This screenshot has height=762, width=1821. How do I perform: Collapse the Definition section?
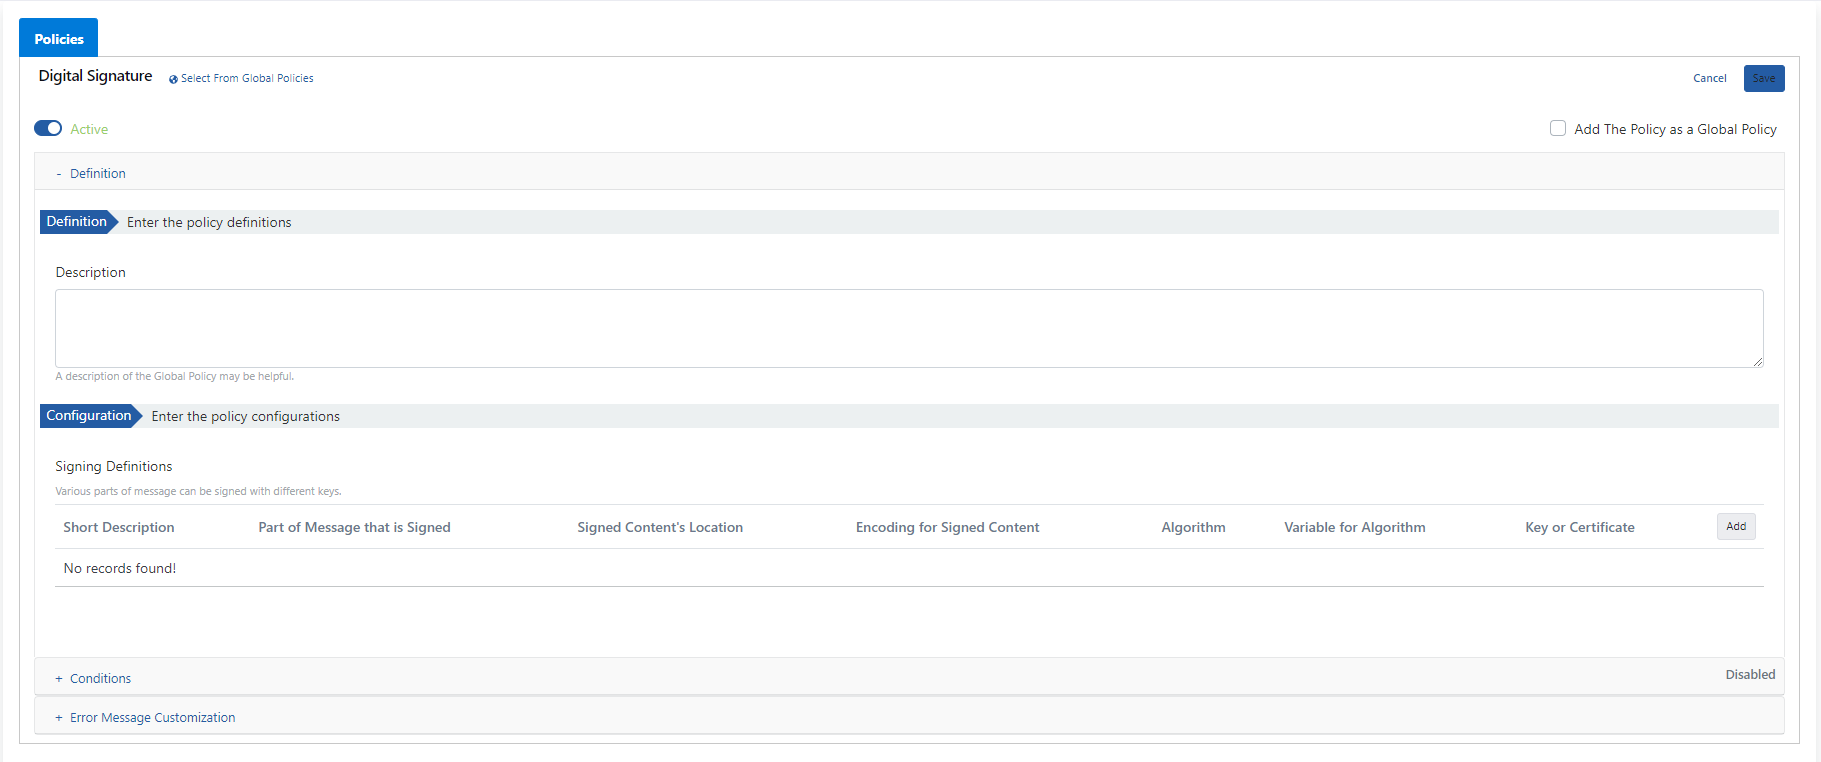(97, 173)
